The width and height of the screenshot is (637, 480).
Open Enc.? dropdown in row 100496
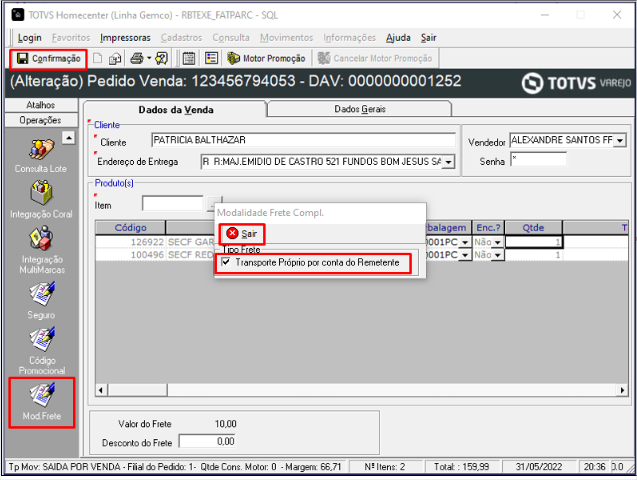[x=497, y=255]
